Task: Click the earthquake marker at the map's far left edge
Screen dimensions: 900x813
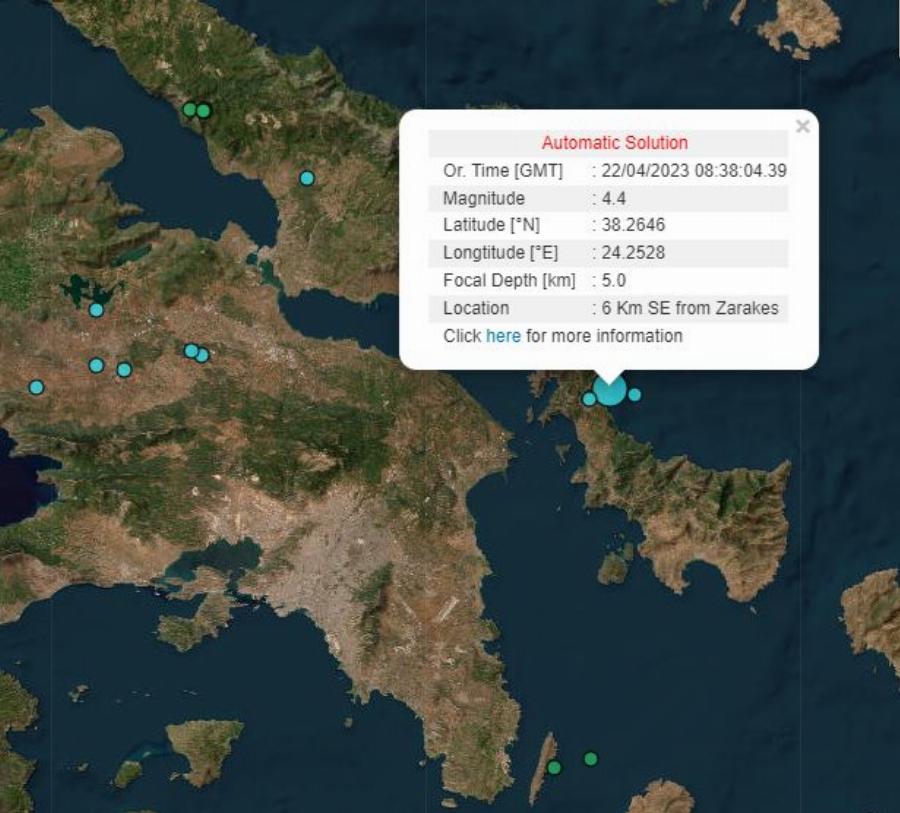Action: click(36, 385)
